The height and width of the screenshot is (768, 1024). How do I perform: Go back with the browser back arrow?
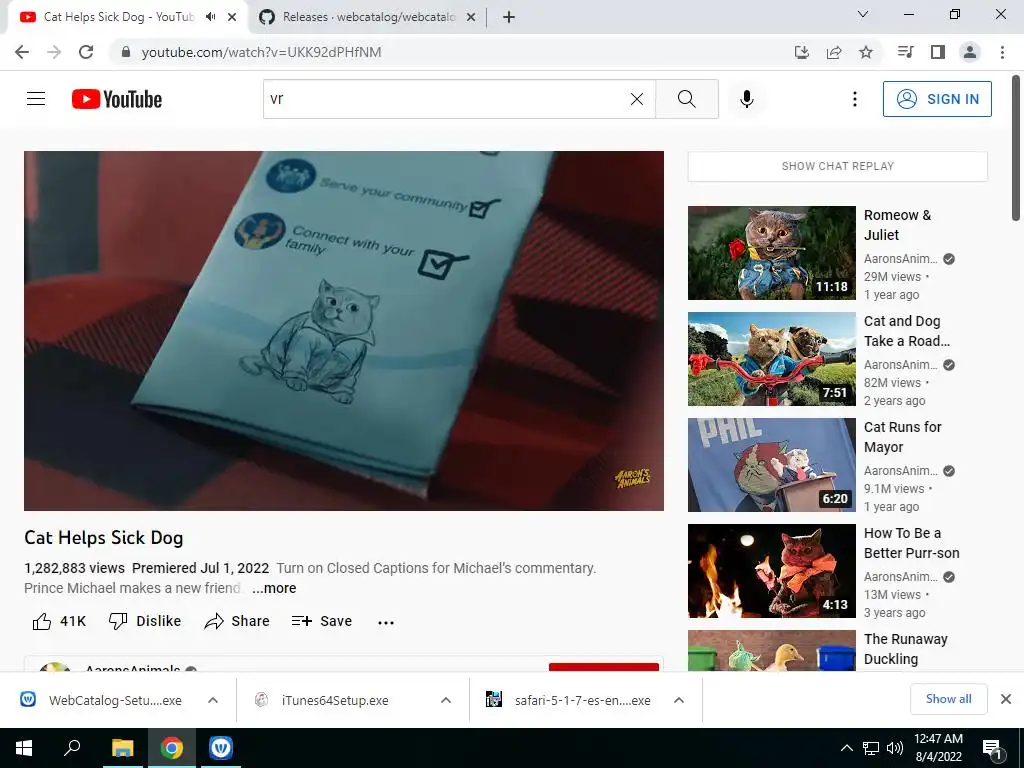(x=22, y=52)
